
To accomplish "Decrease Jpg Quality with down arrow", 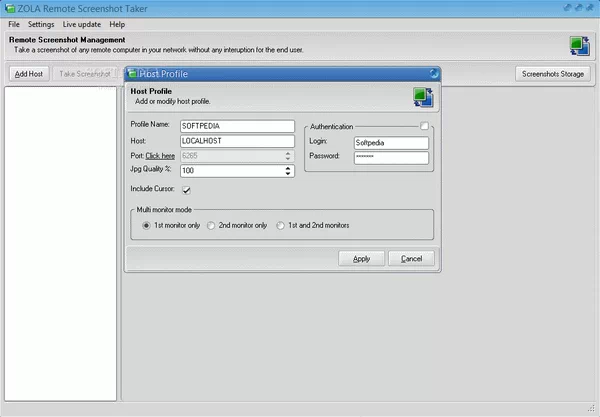I will [x=288, y=173].
